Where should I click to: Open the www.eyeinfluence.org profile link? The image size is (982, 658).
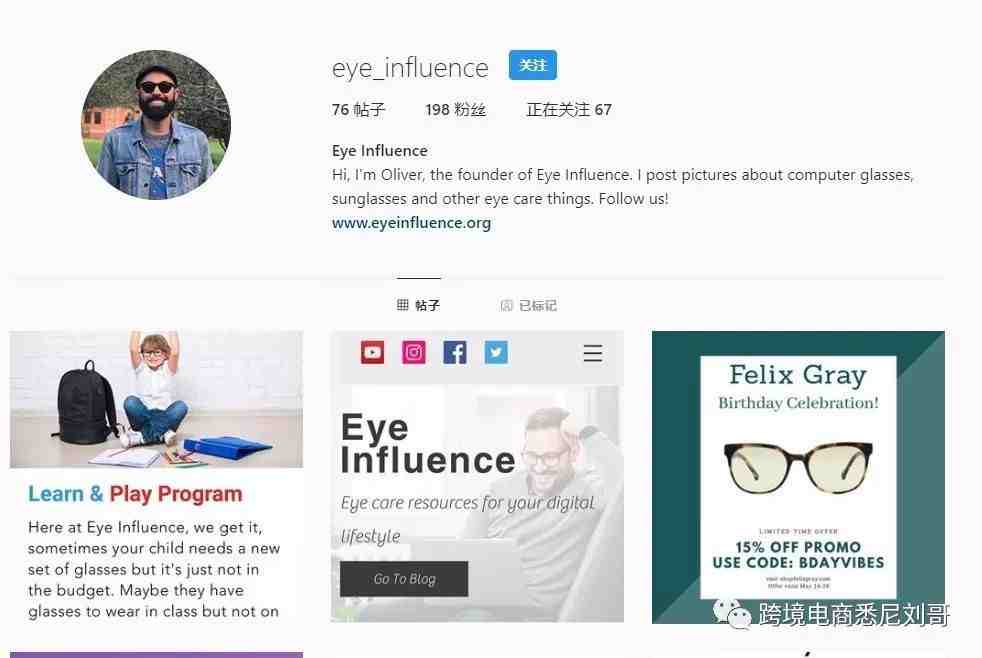411,223
